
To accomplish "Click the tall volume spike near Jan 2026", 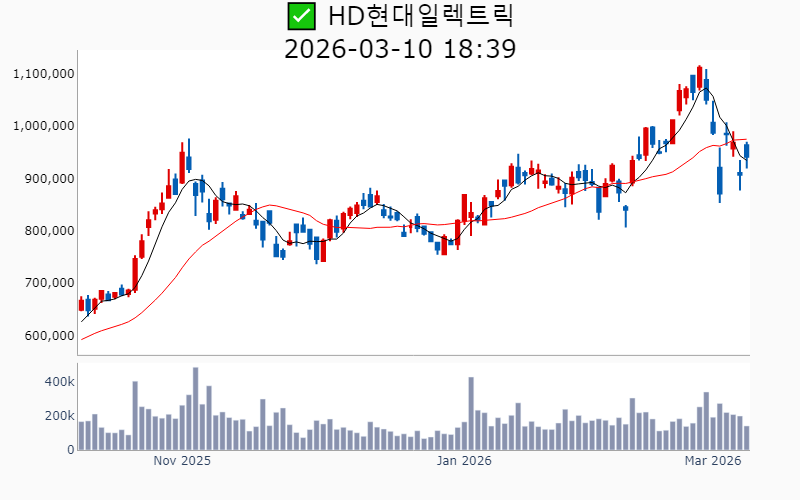I will pyautogui.click(x=471, y=414).
